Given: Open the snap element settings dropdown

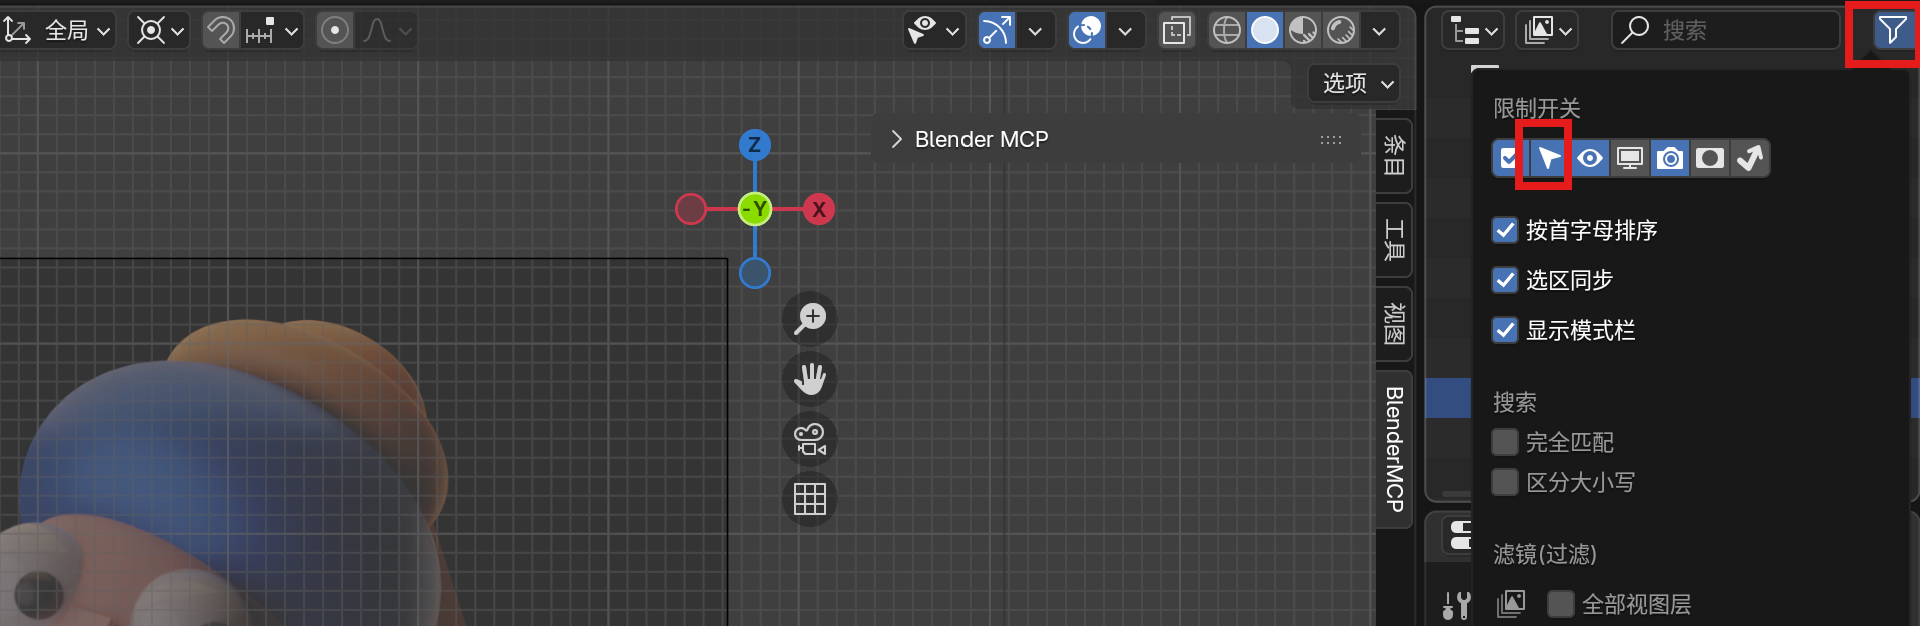Looking at the screenshot, I should point(271,31).
